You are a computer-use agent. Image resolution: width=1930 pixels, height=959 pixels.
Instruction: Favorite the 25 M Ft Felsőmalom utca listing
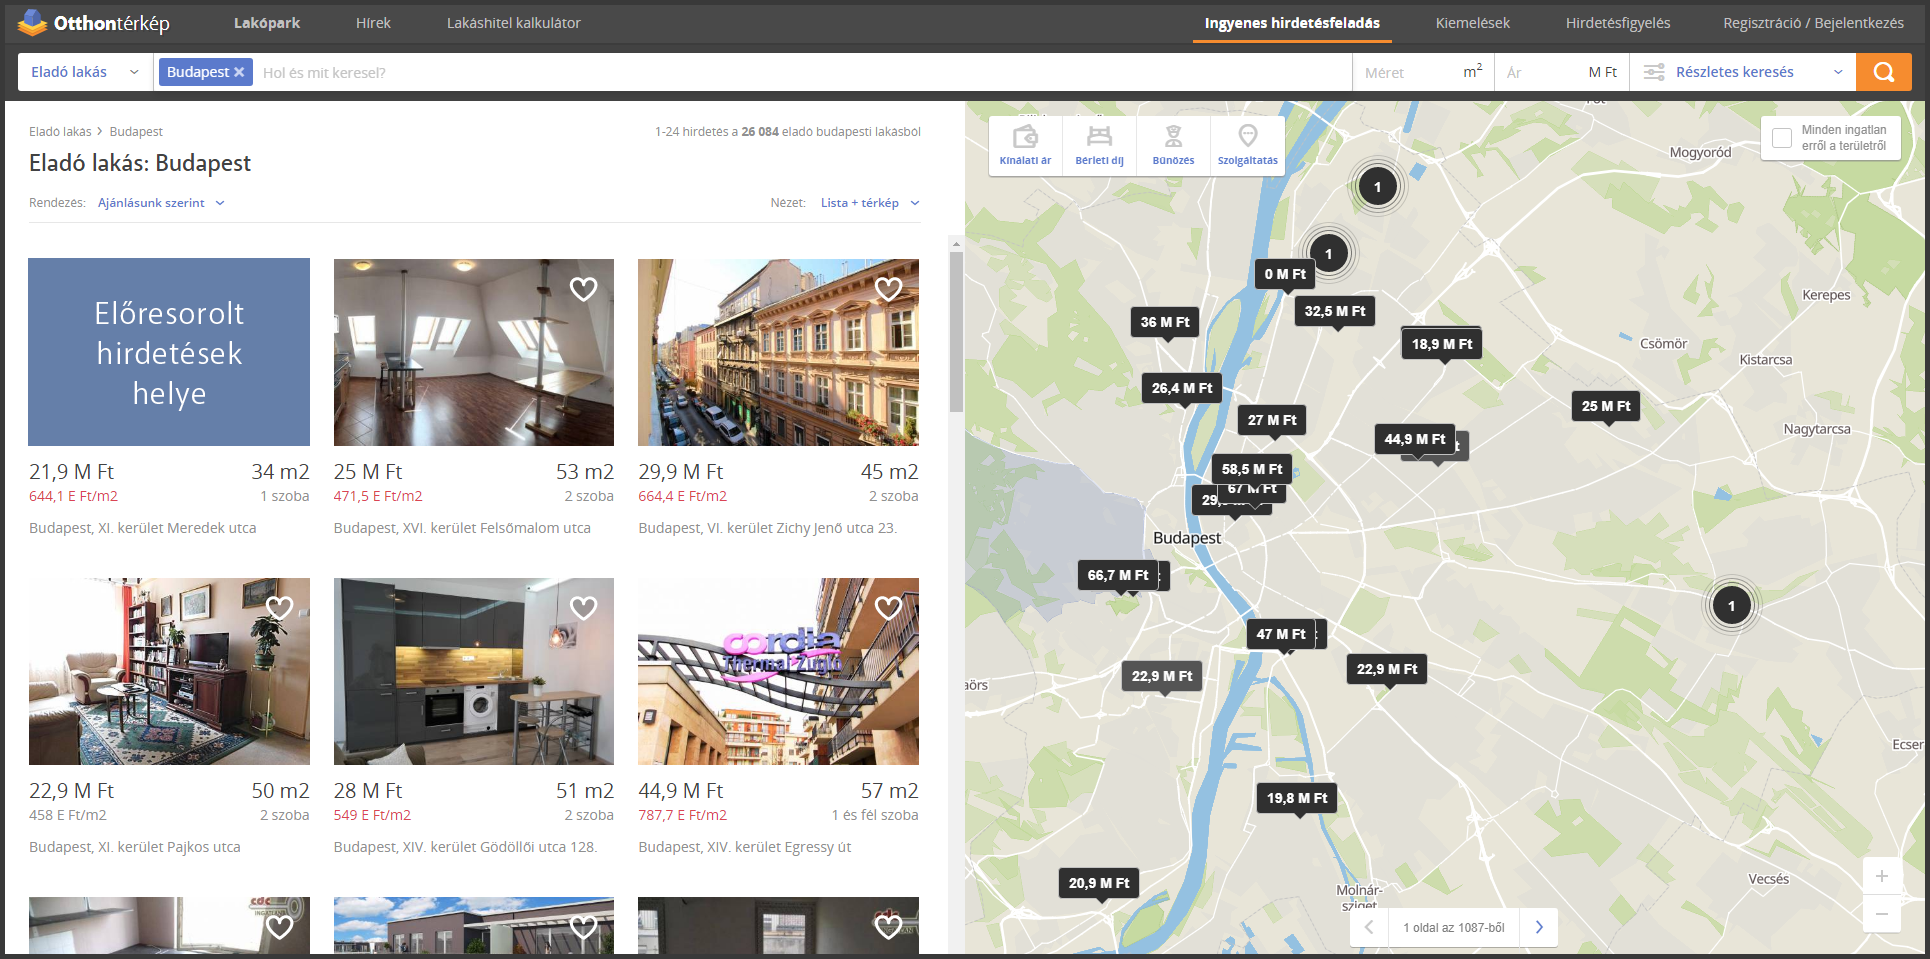[x=583, y=289]
